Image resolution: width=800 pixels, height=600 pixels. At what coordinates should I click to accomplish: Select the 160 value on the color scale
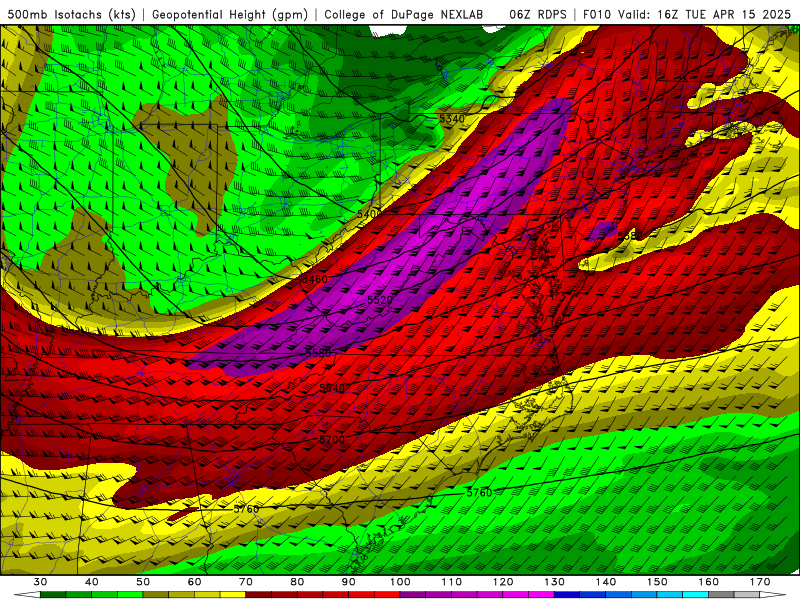709,582
